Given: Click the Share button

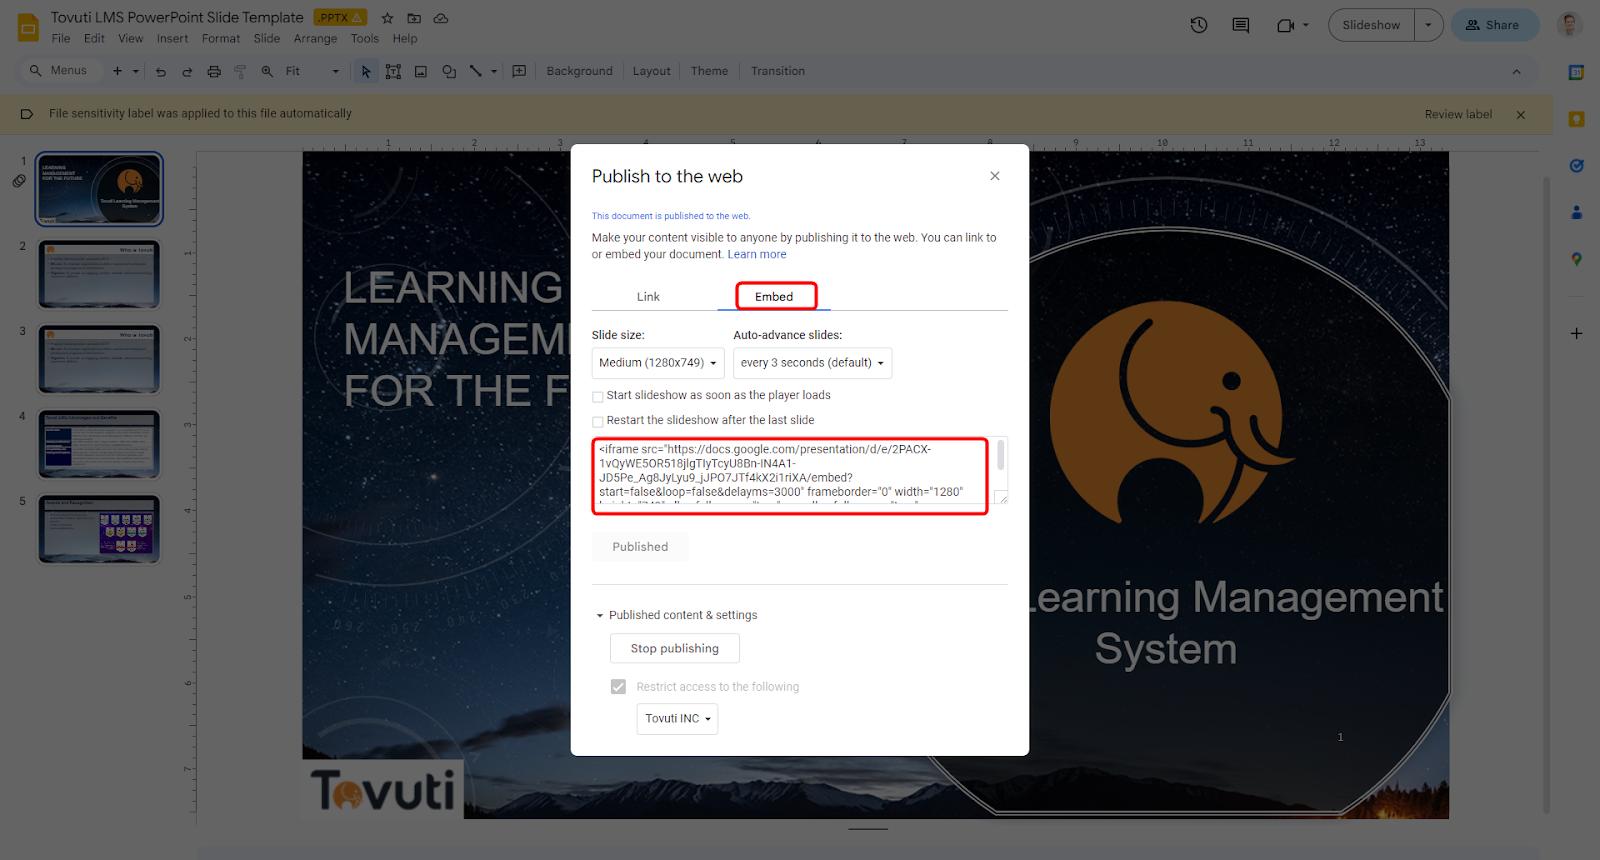Looking at the screenshot, I should click(x=1495, y=25).
